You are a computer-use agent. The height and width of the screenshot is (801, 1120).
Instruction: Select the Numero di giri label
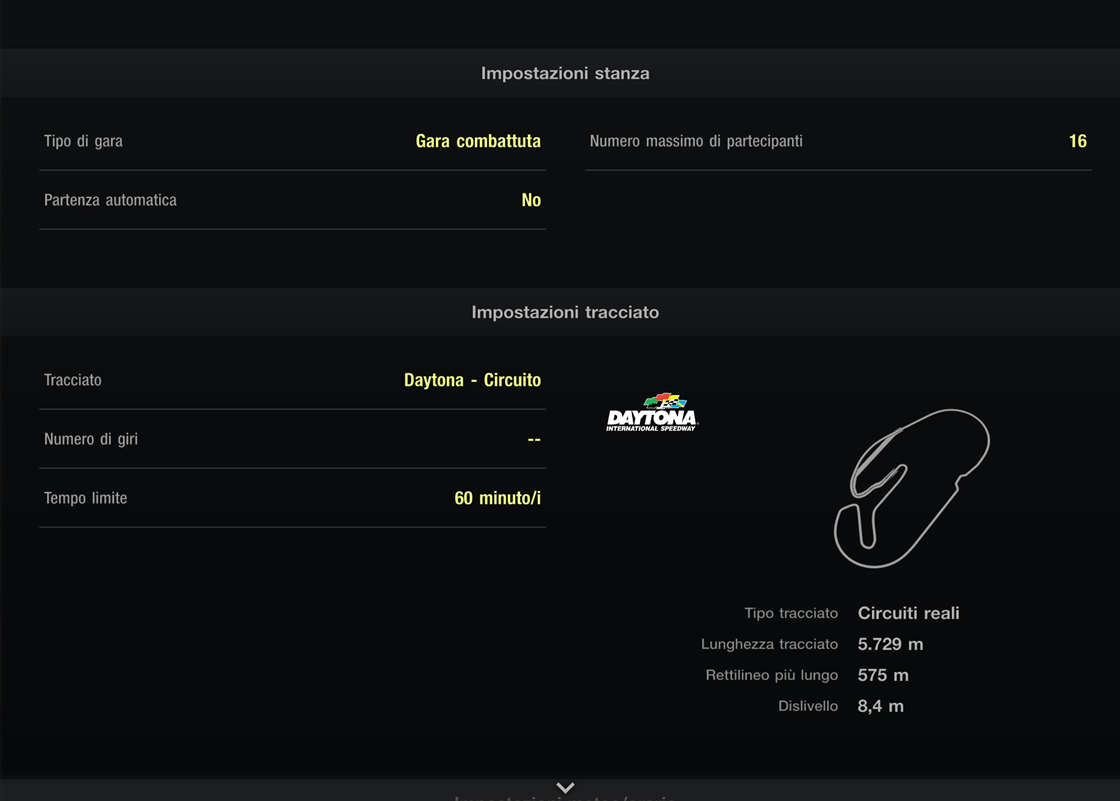coord(91,439)
